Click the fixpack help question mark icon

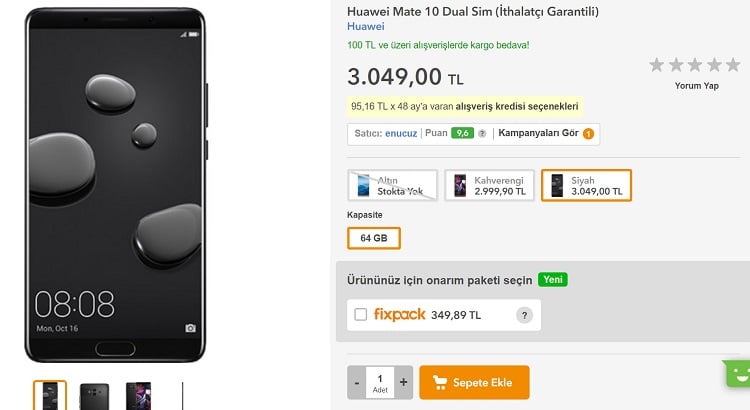524,315
